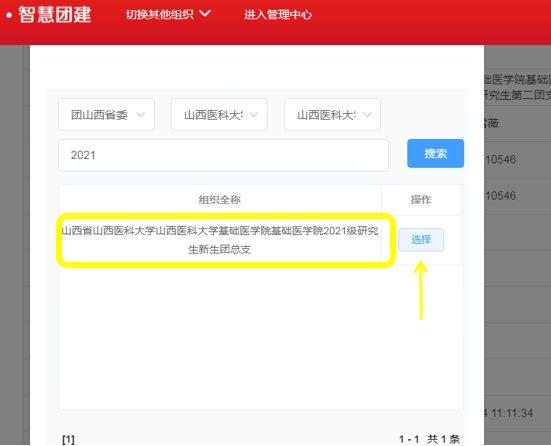Click the 组织全称 column header
Image resolution: width=551 pixels, height=446 pixels.
coord(220,200)
